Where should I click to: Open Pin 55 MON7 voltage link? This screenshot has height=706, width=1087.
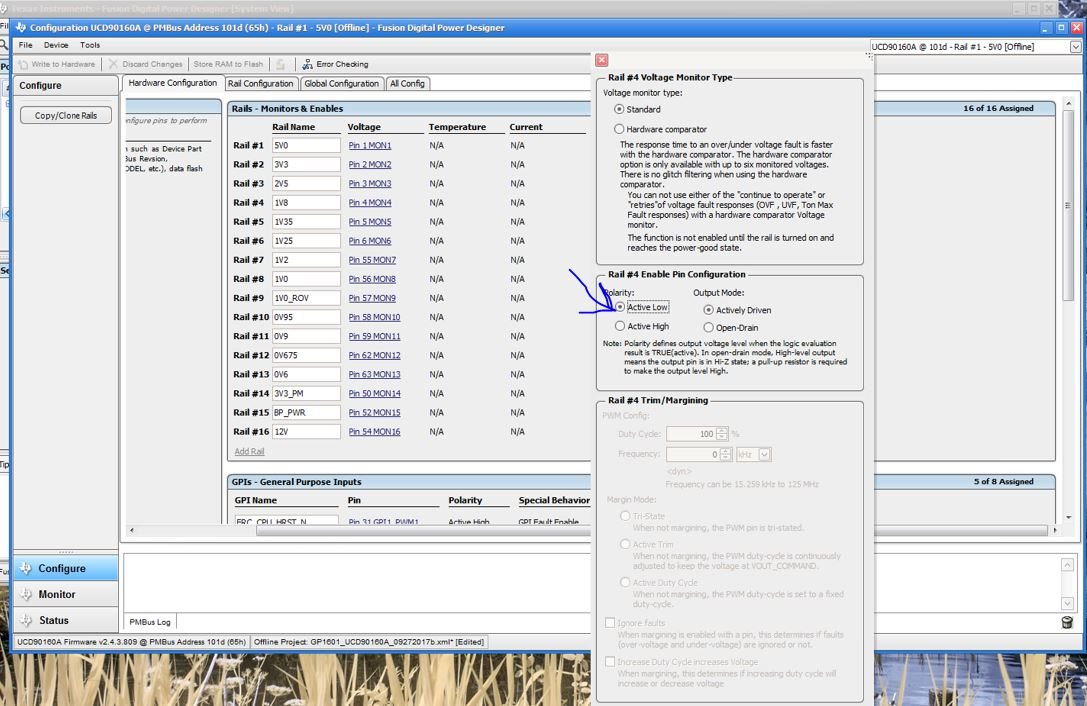(x=372, y=260)
